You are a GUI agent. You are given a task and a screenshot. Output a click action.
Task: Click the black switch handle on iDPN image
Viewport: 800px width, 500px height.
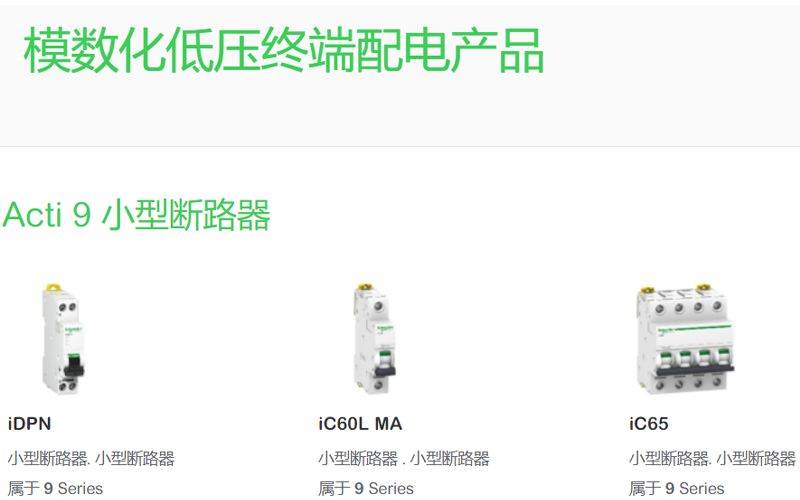point(73,367)
